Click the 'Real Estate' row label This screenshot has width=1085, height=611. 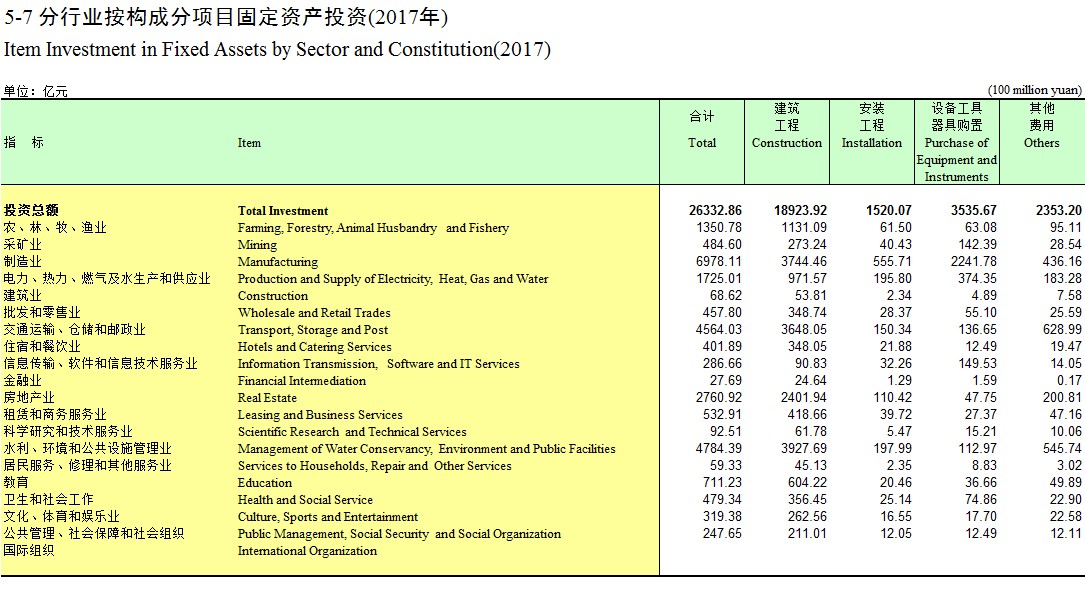click(x=267, y=398)
